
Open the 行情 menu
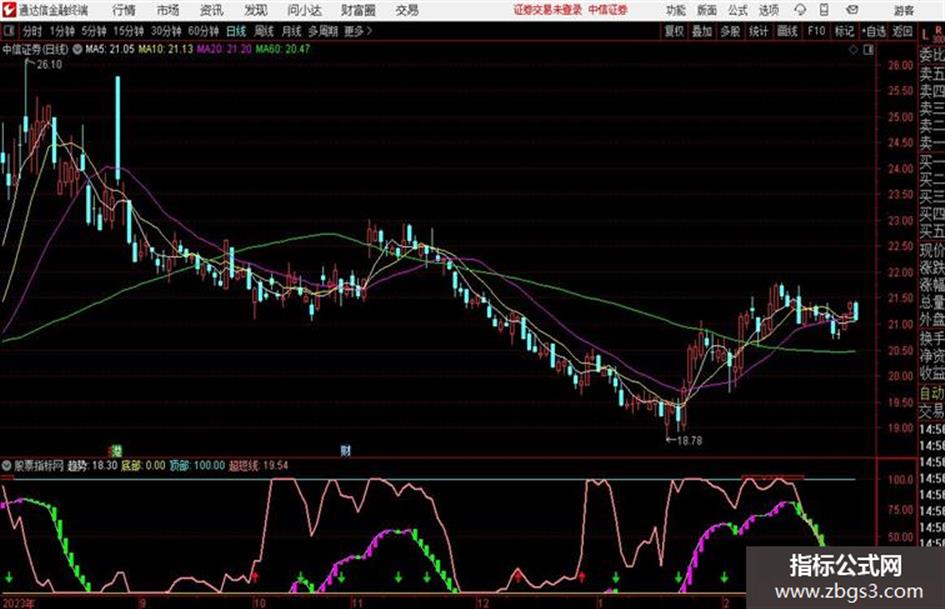coord(124,10)
